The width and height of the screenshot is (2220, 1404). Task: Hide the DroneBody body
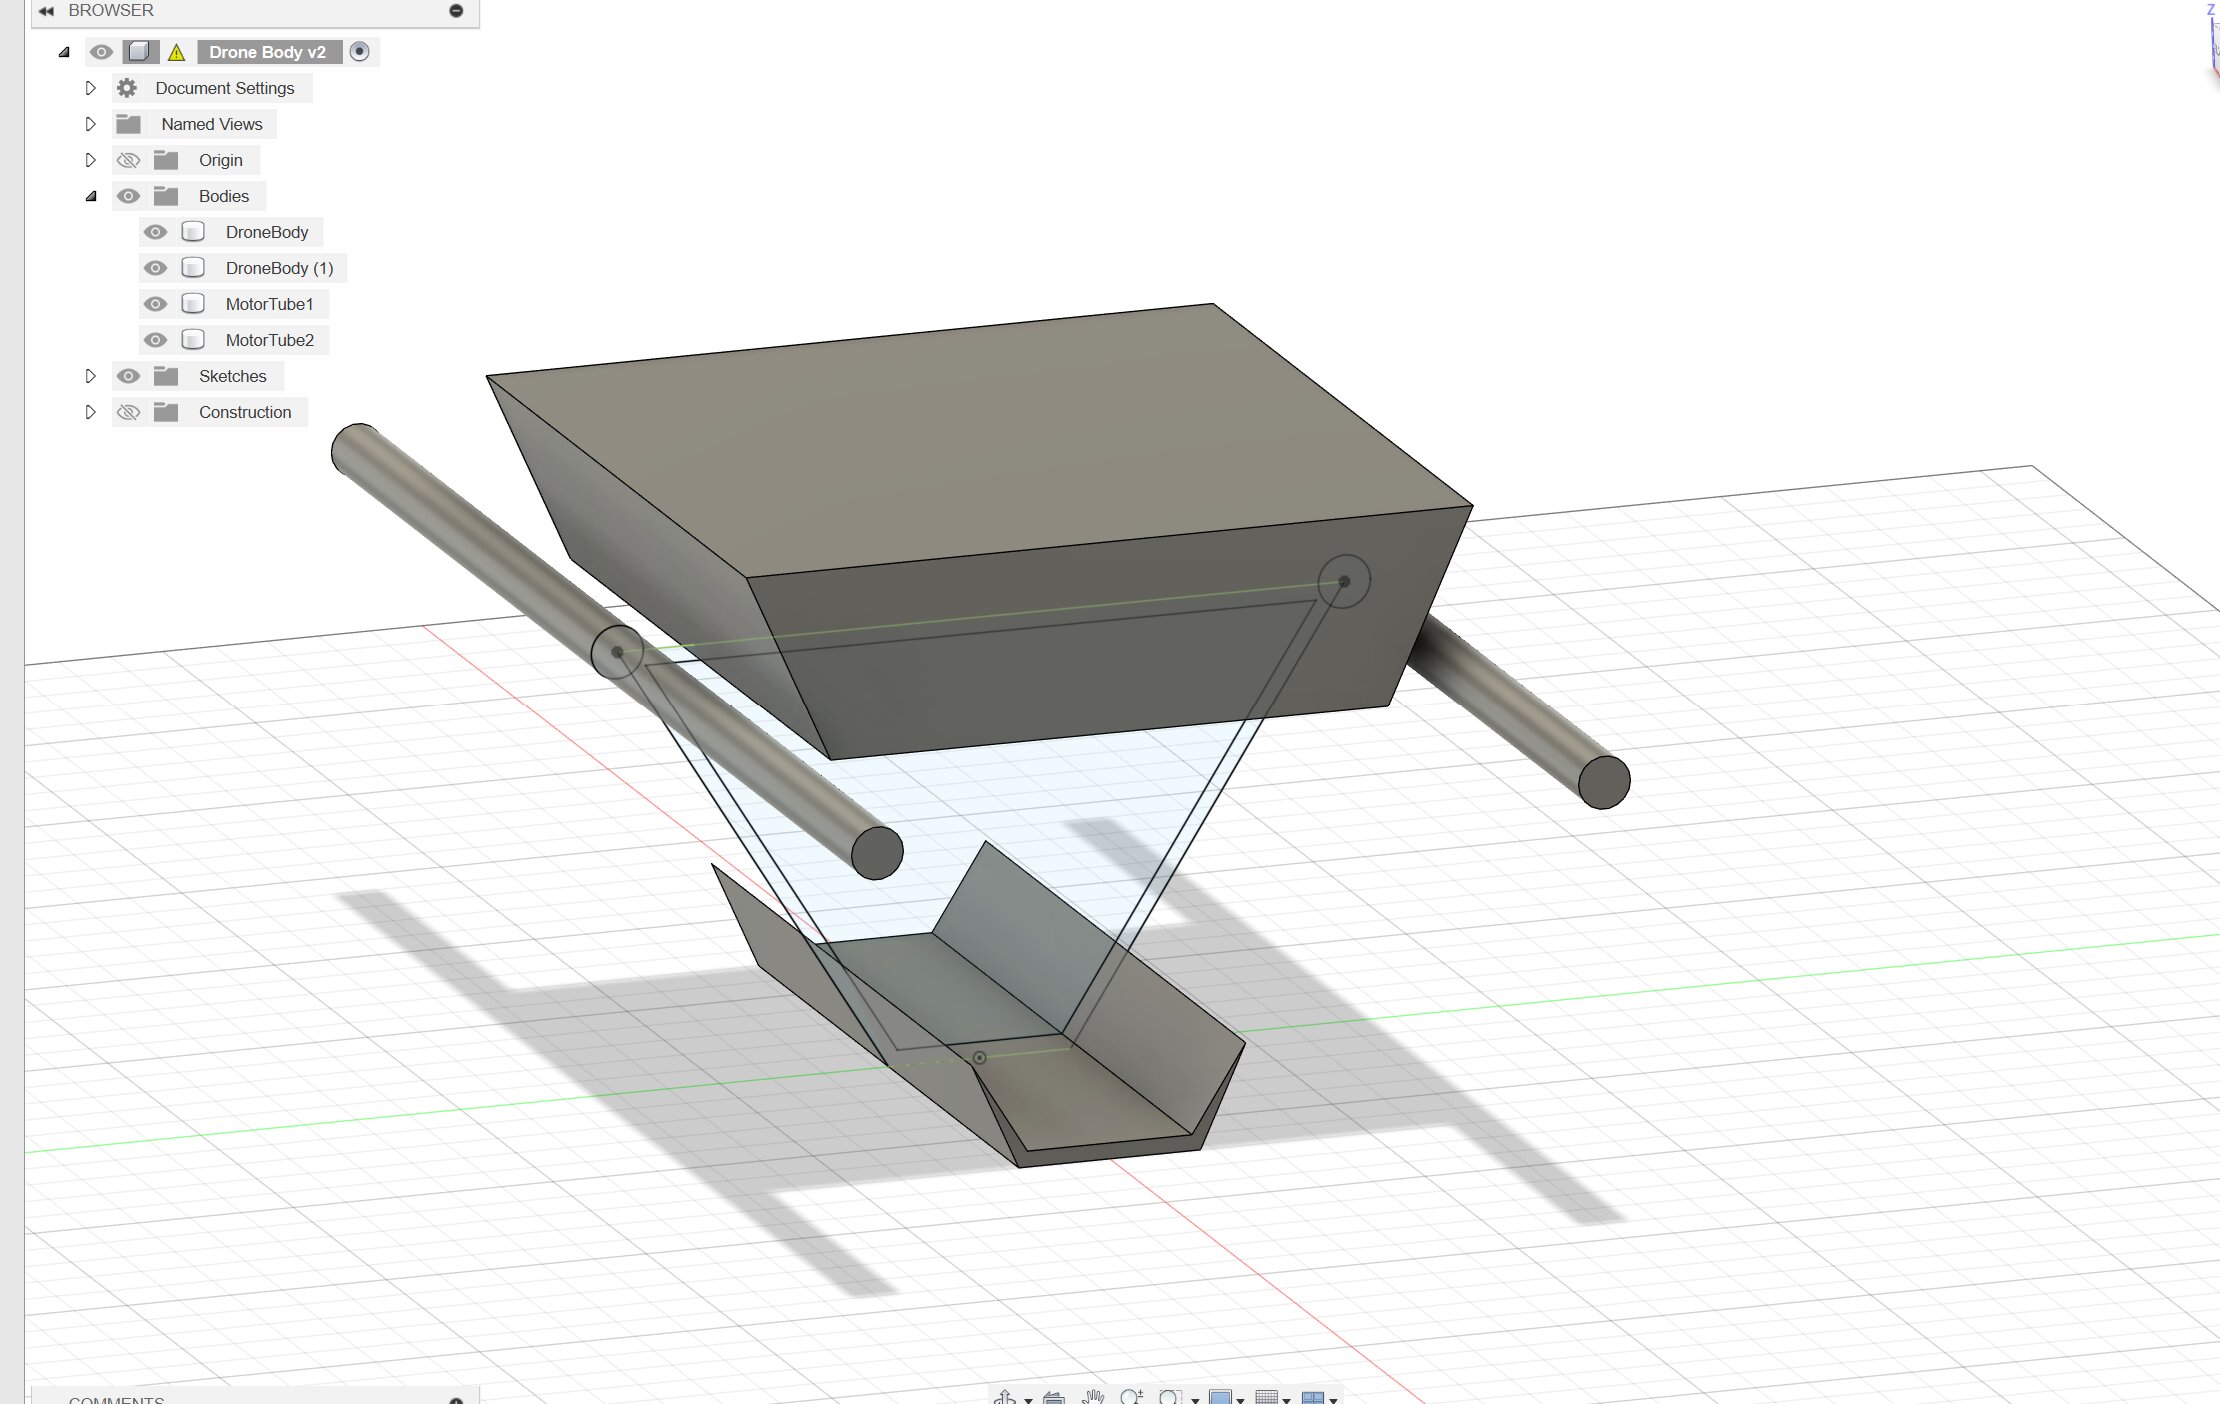coord(155,232)
